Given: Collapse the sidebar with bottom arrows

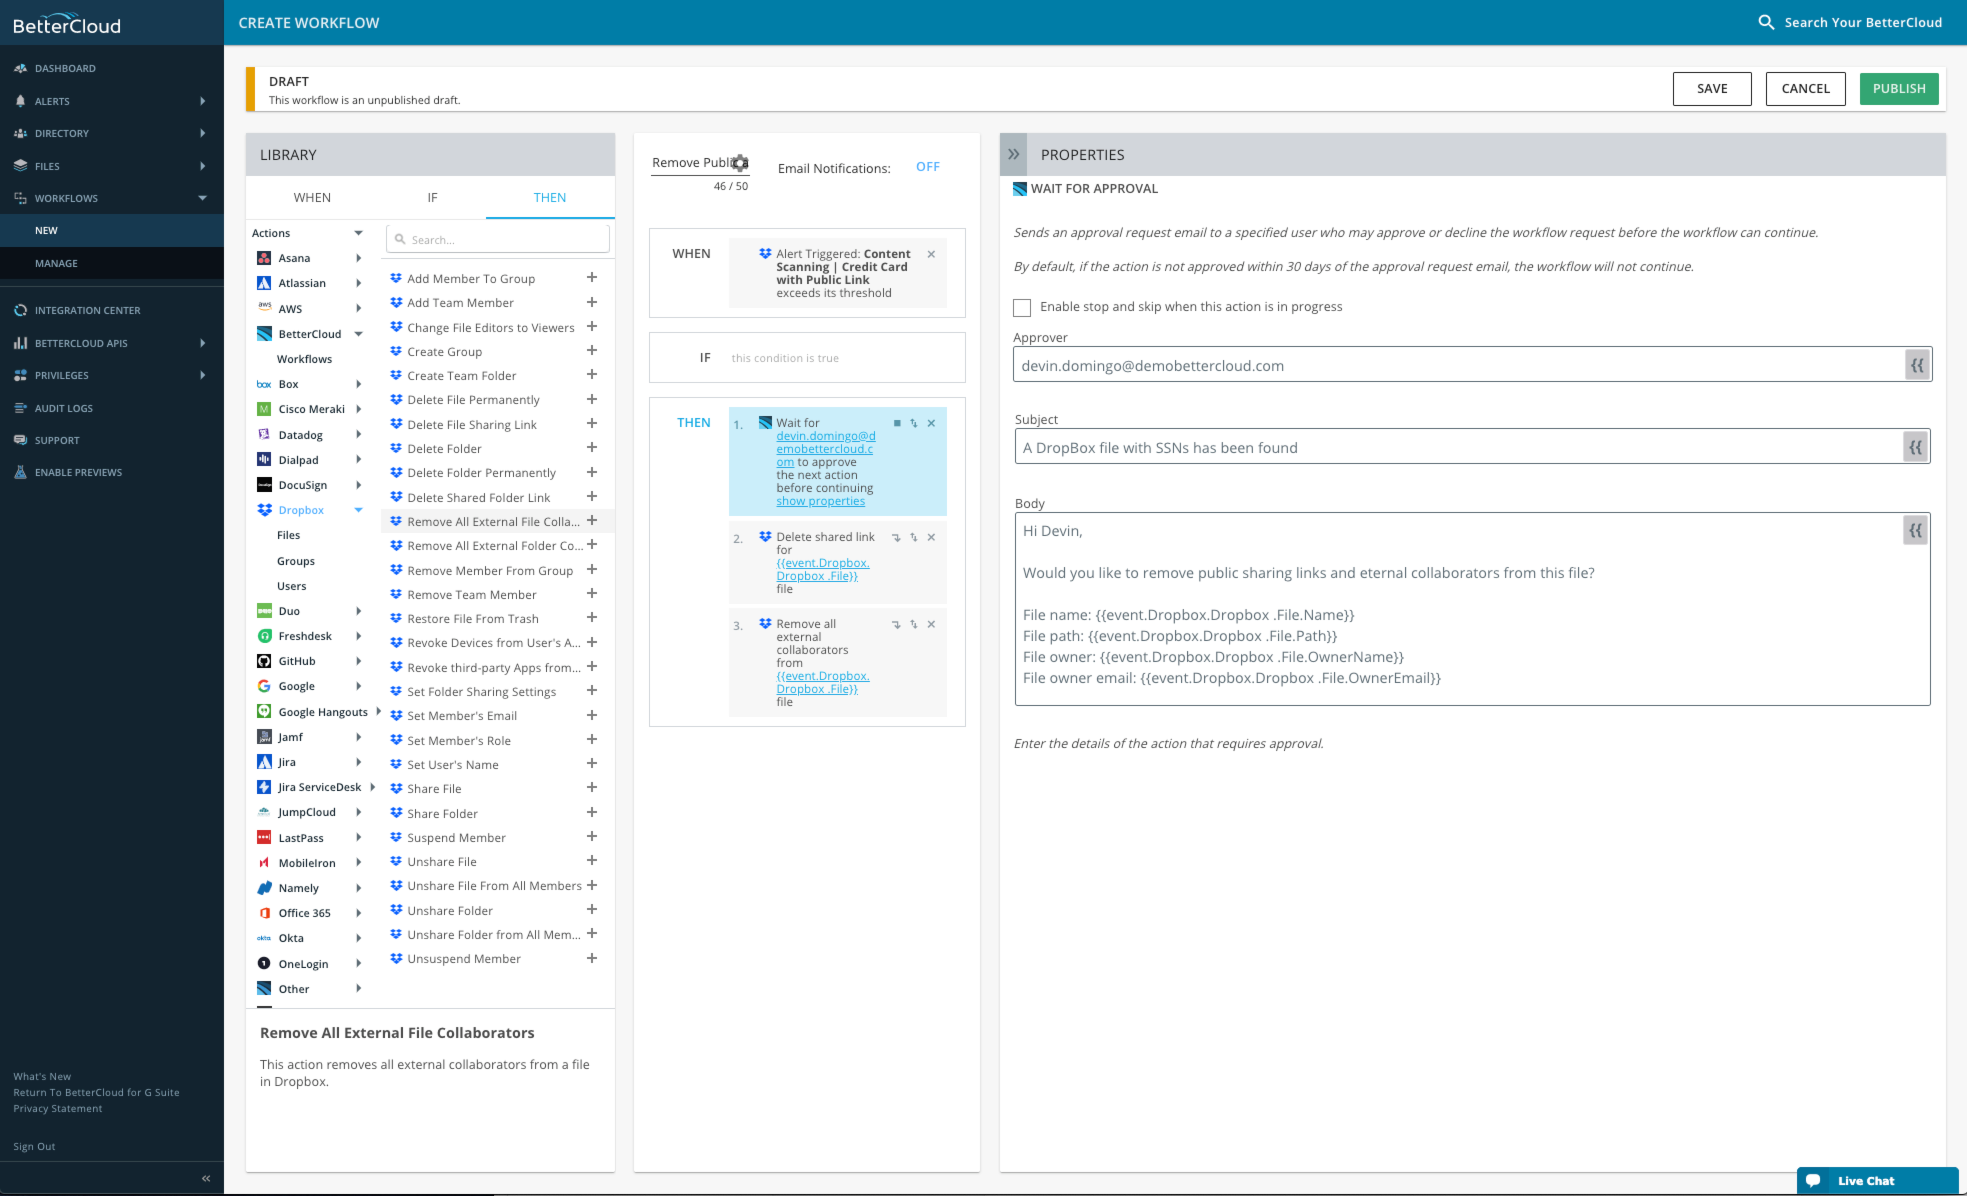Looking at the screenshot, I should [206, 1179].
